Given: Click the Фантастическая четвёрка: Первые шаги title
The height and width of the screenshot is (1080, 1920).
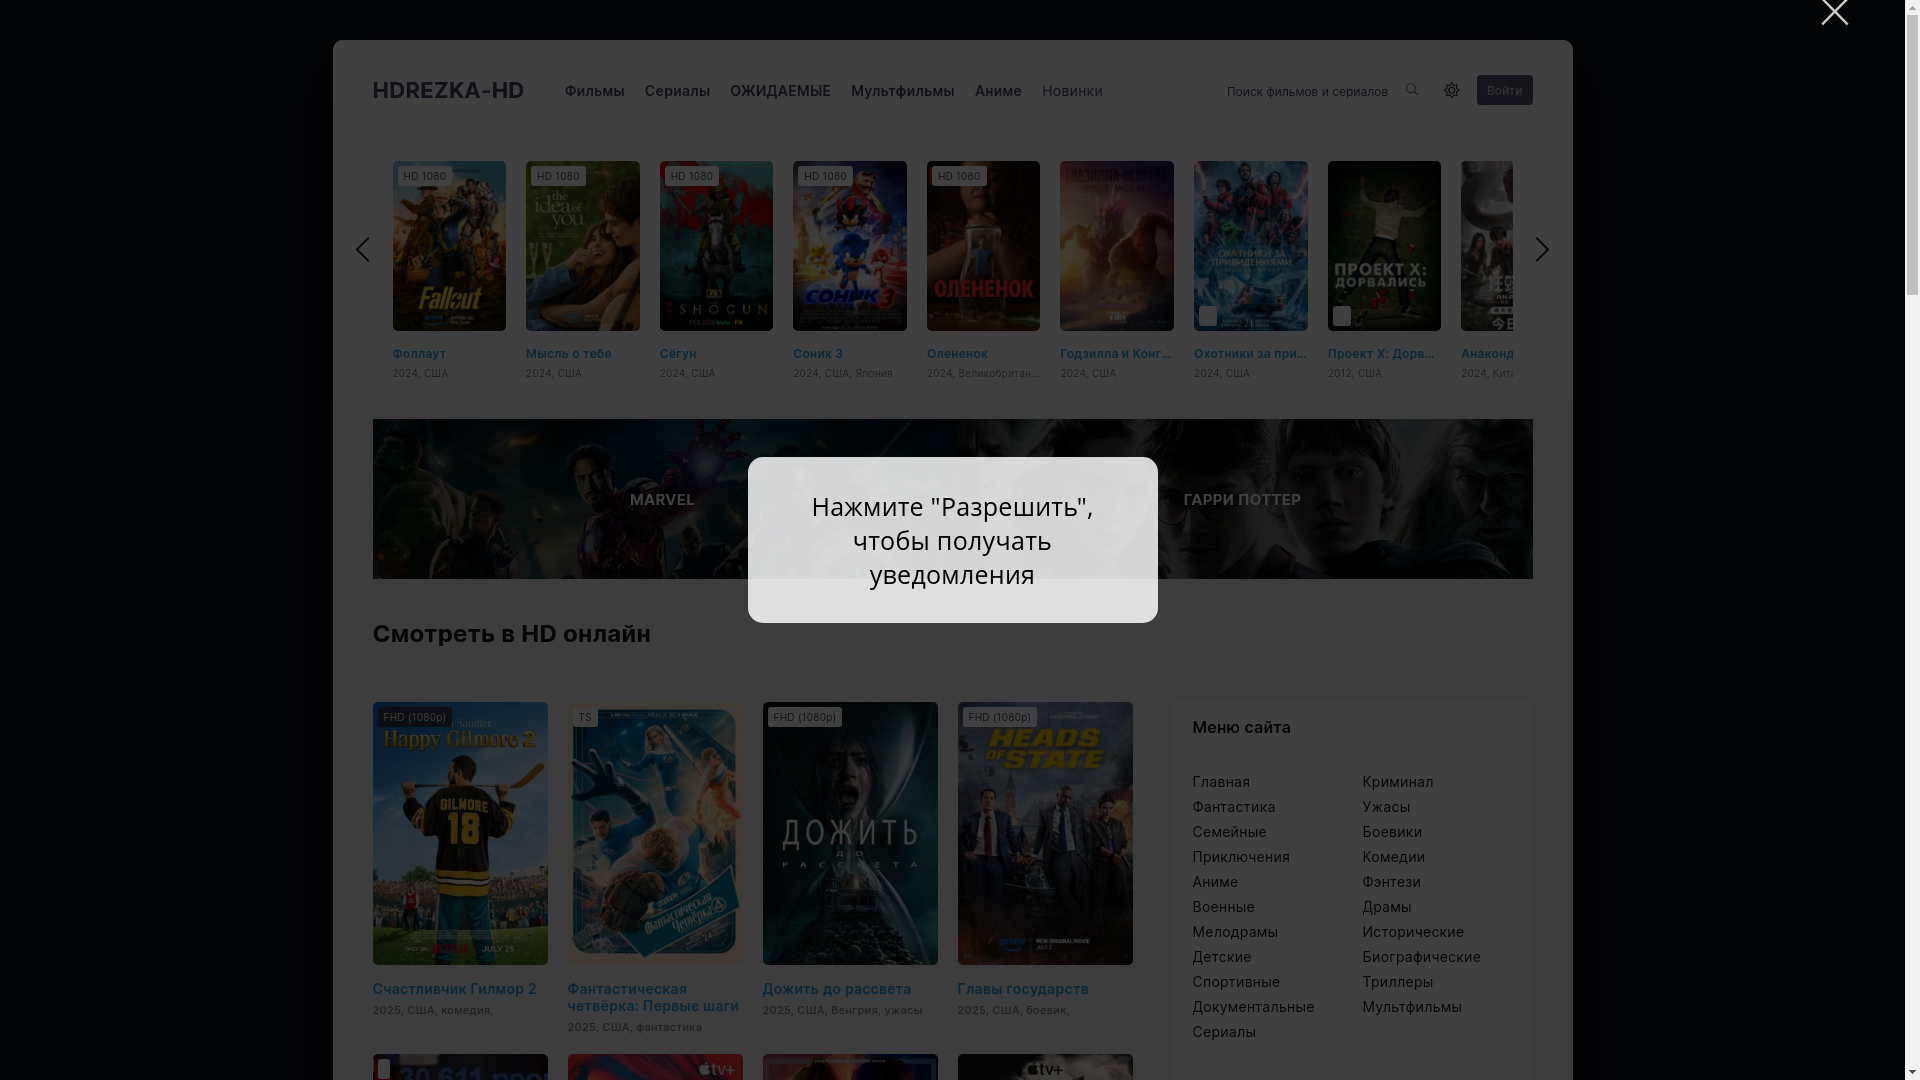Looking at the screenshot, I should pos(653,997).
